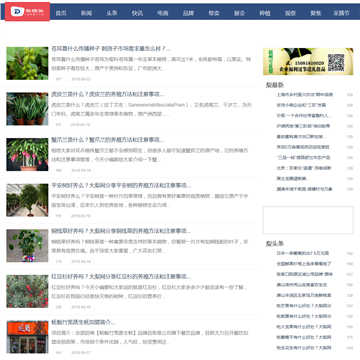
Task: Select 帮卖 in the navigation bar
Action: coord(214,13)
